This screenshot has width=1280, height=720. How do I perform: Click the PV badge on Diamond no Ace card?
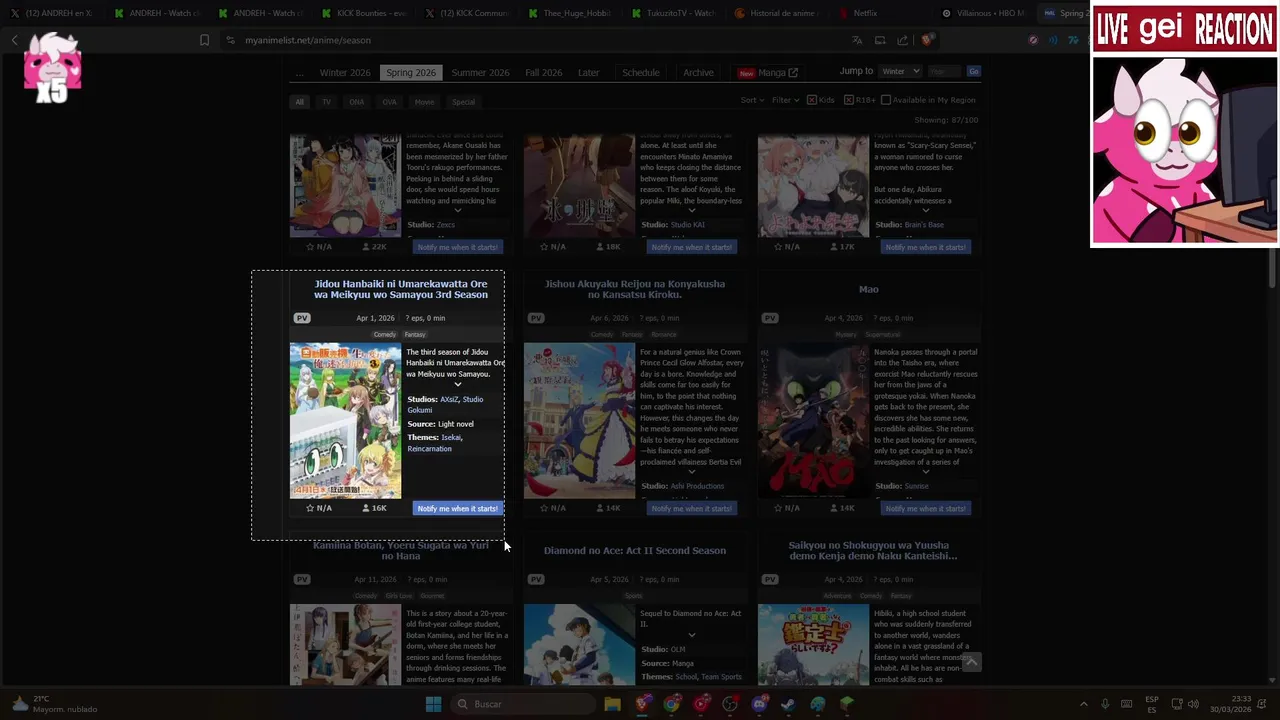(536, 579)
